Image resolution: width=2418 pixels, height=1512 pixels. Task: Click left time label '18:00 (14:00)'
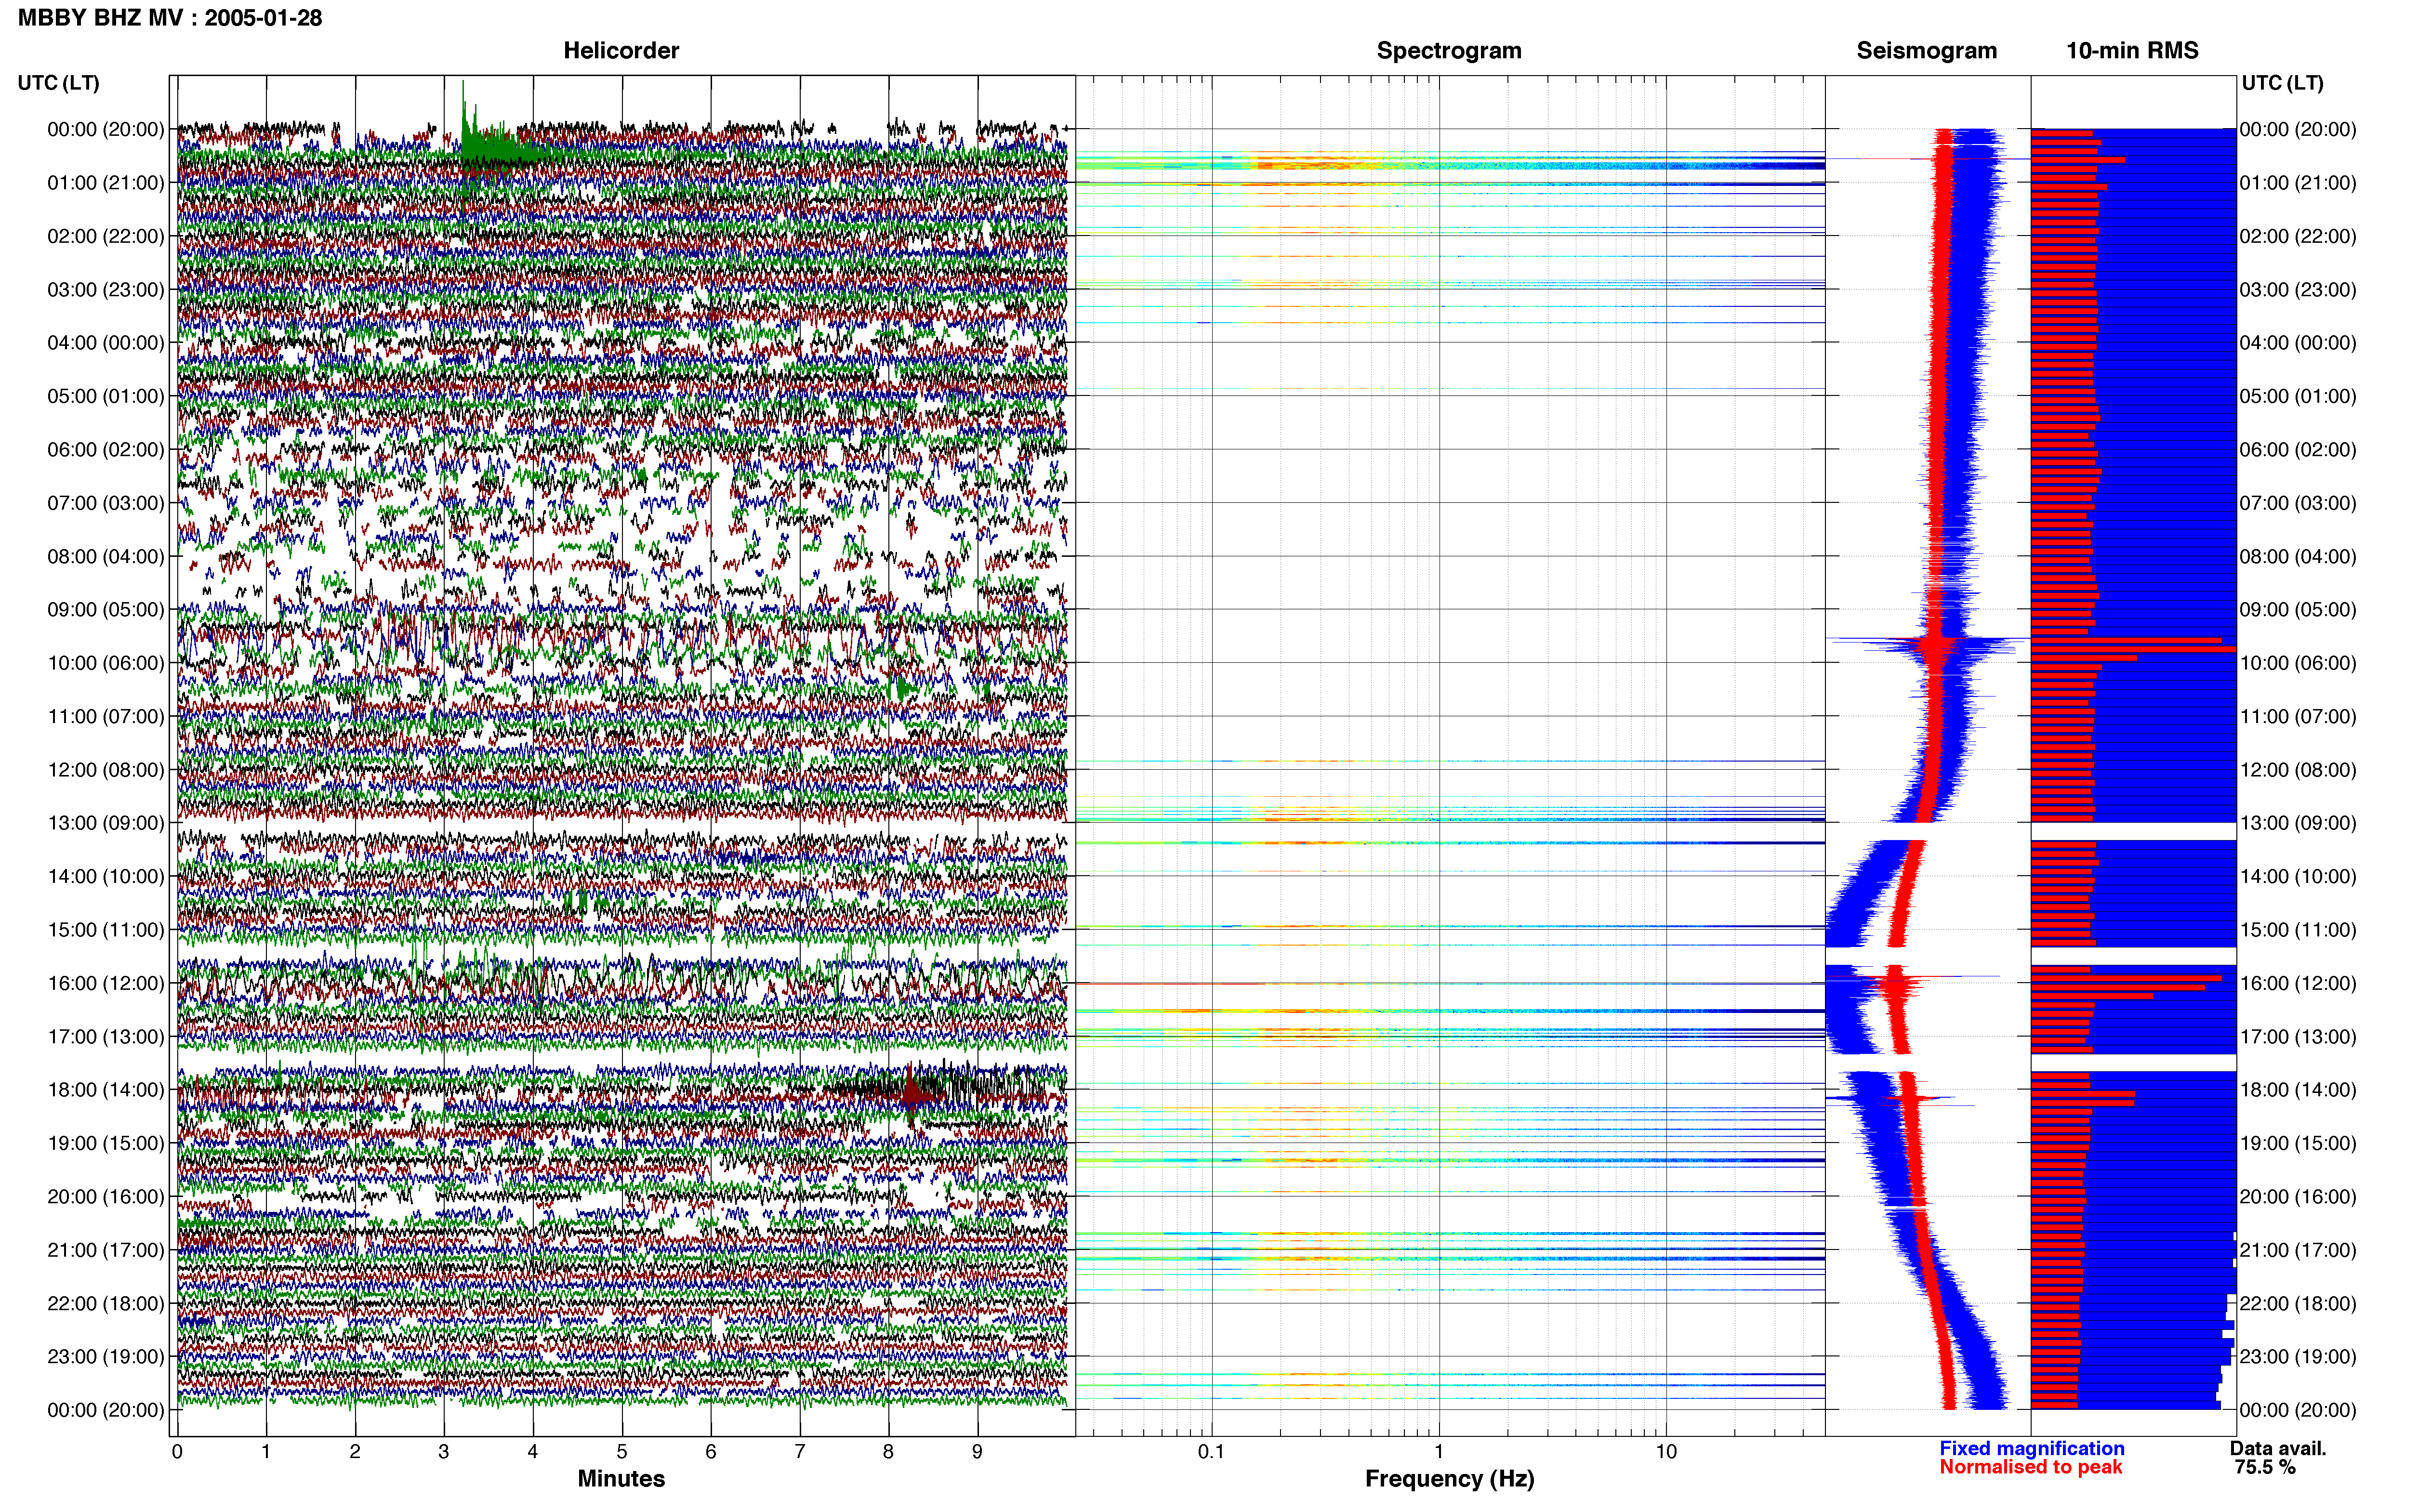(x=106, y=1090)
